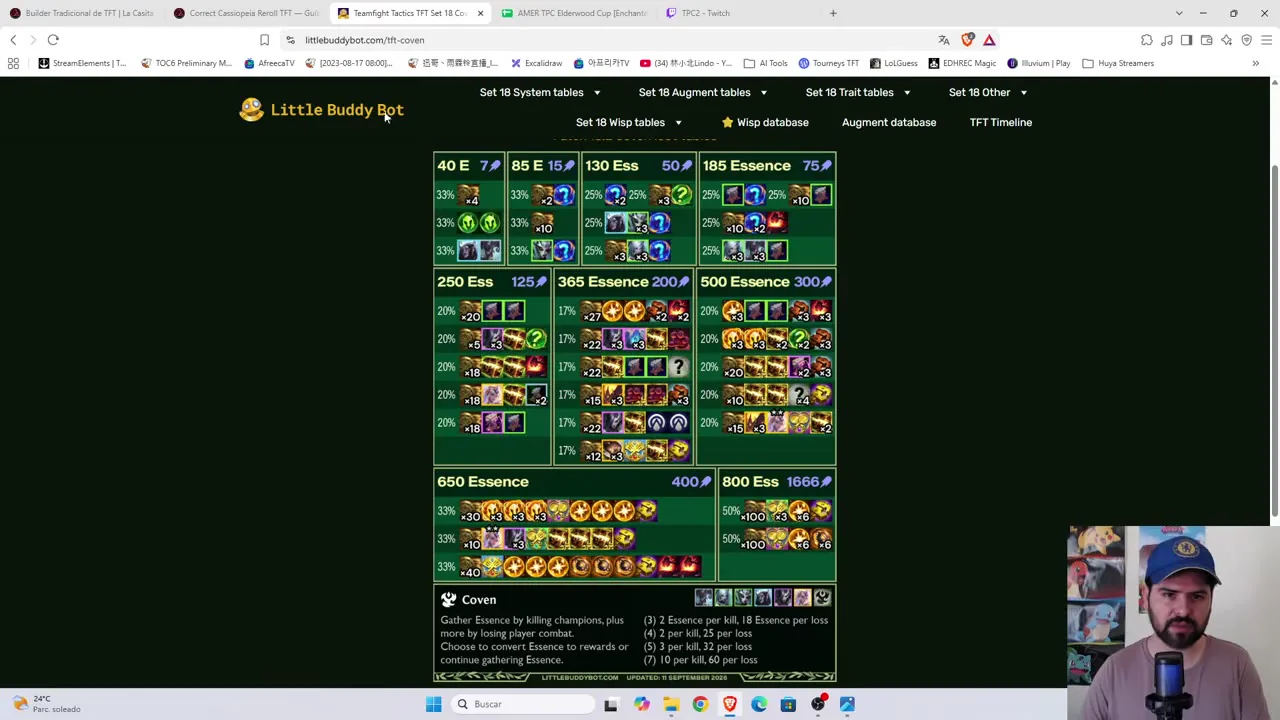Screen dimensions: 1280x720
Task: Go to the Augment database link
Action: (x=889, y=122)
